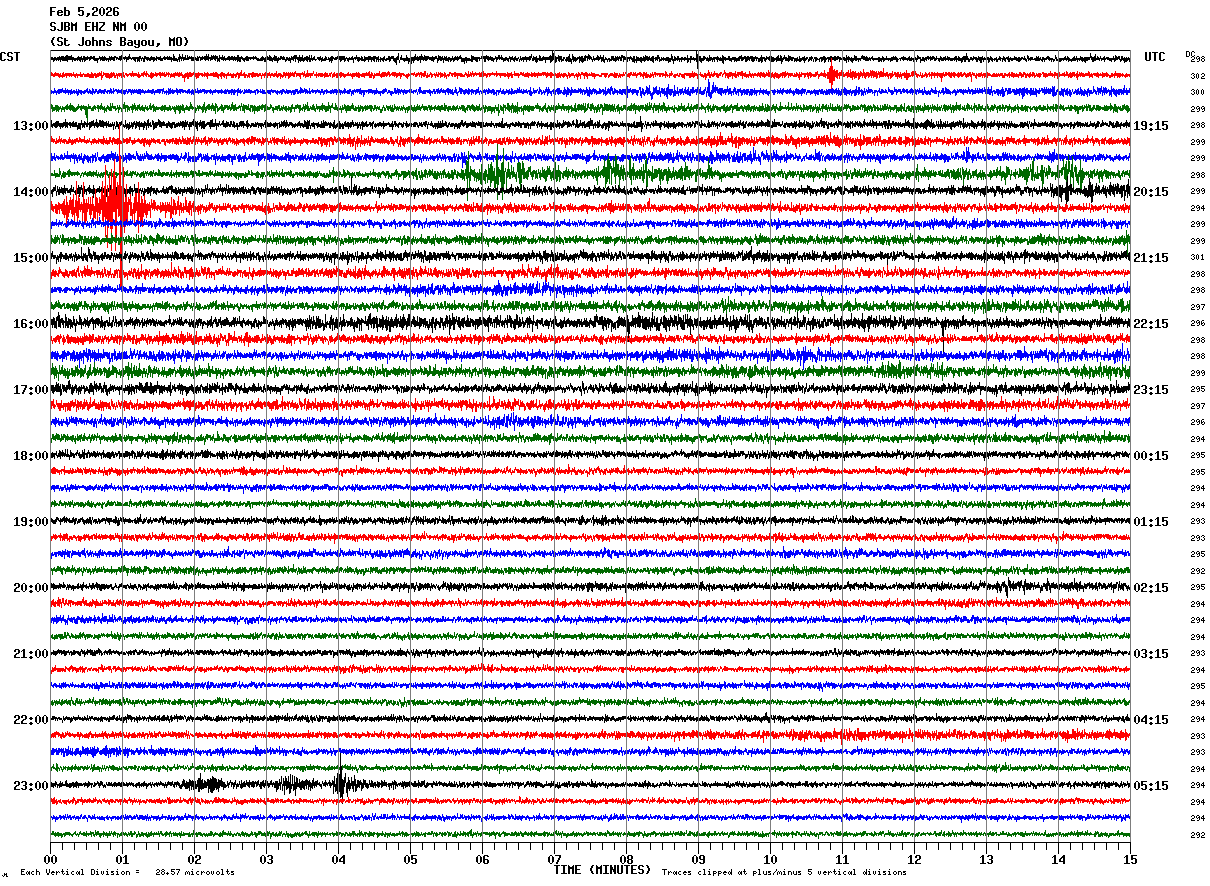Image resolution: width=1210 pixels, height=886 pixels.
Task: Click minute 12 on the time axis
Action: tap(914, 859)
